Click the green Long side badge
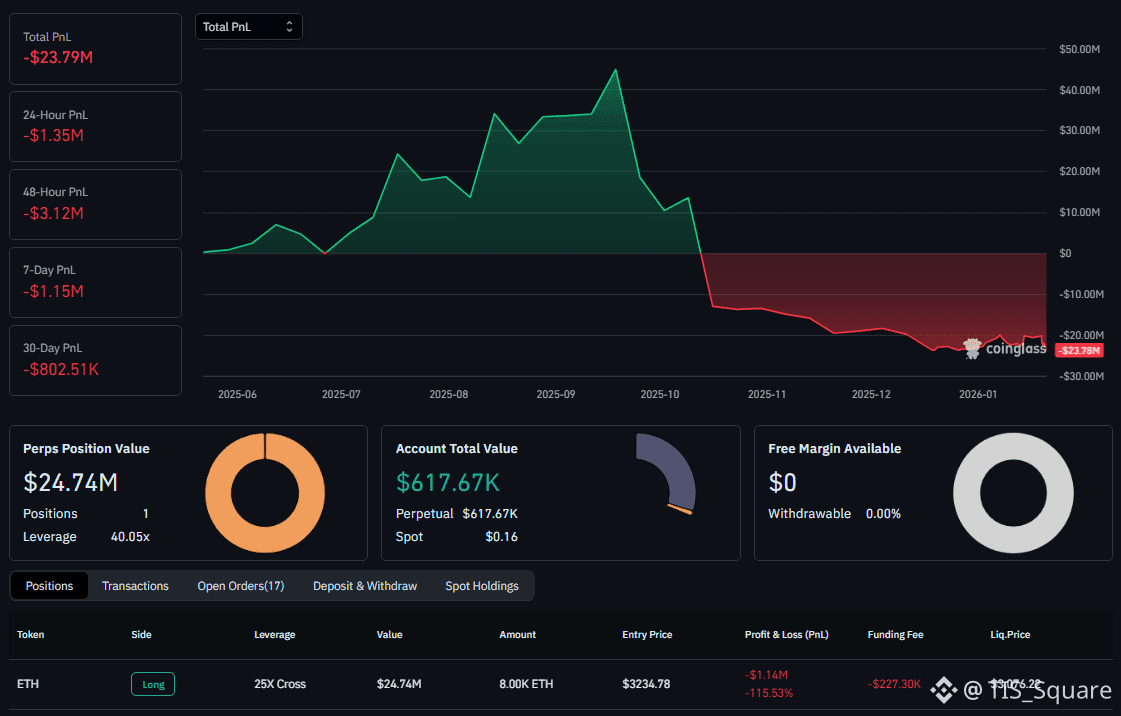 tap(153, 684)
